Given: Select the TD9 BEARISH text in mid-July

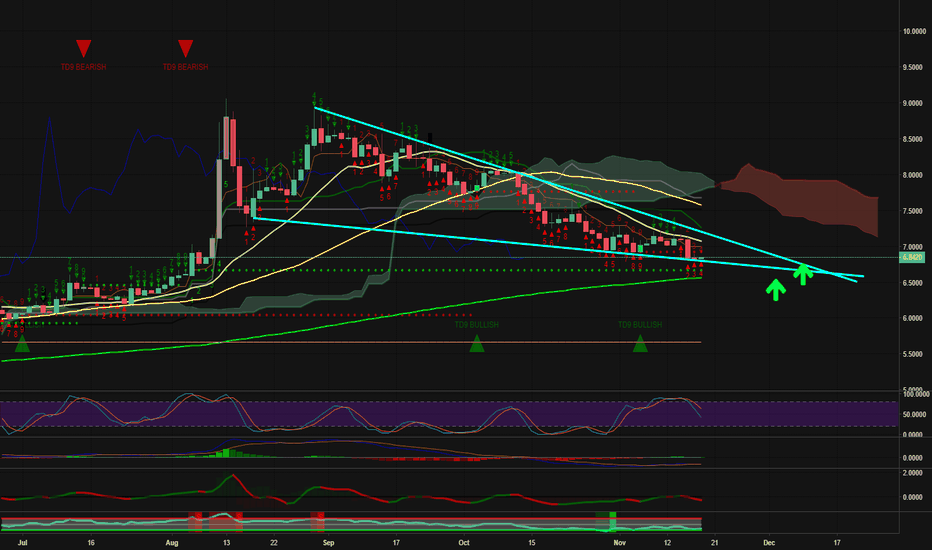Looking at the screenshot, I should point(83,67).
